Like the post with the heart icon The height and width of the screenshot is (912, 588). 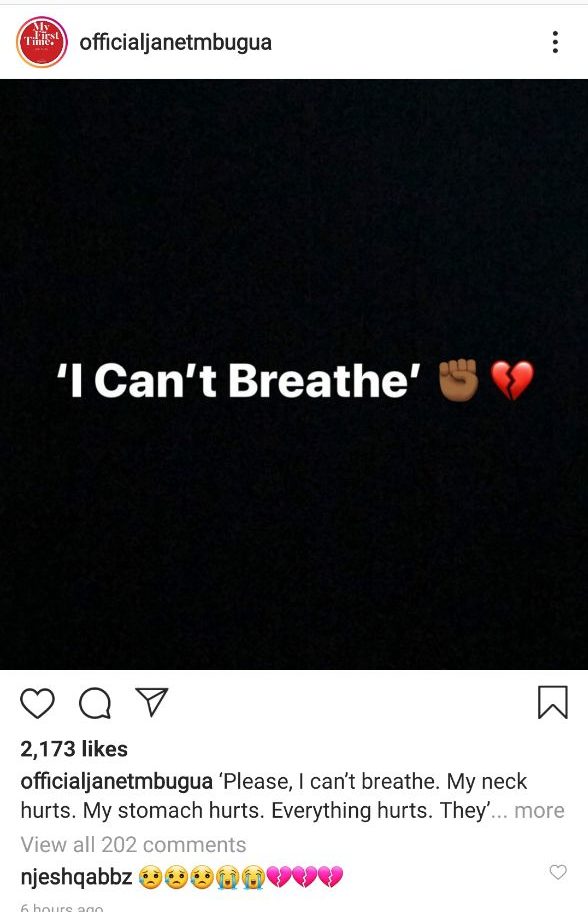point(38,703)
